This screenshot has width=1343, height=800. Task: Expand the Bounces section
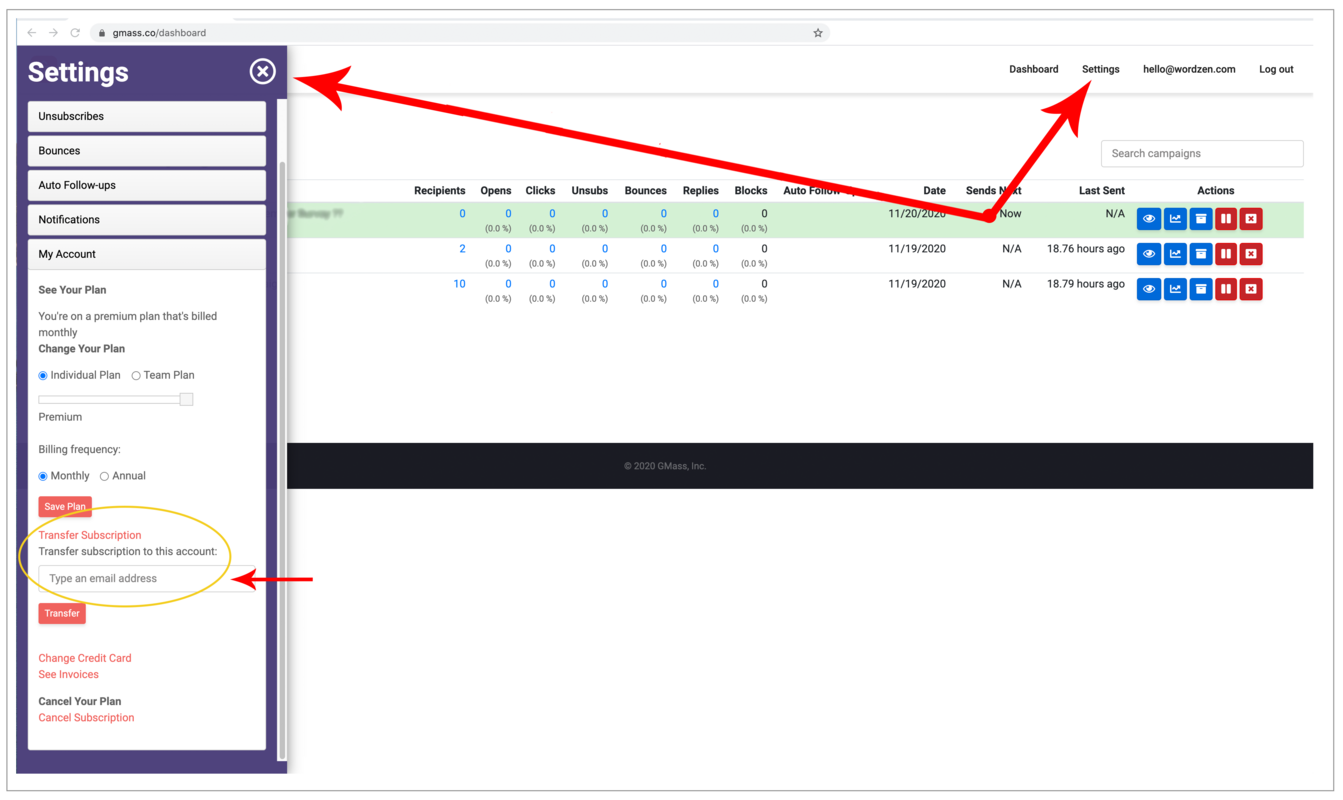146,150
